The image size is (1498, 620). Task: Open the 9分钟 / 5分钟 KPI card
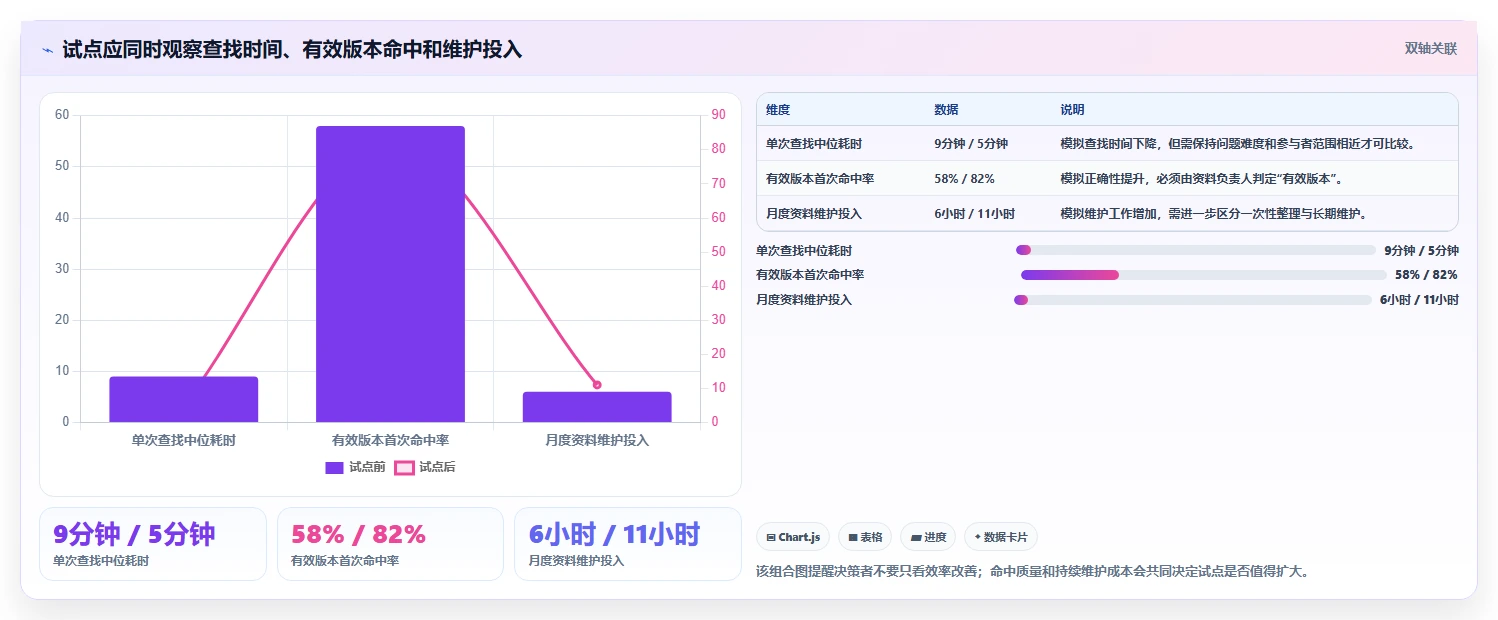(153, 544)
